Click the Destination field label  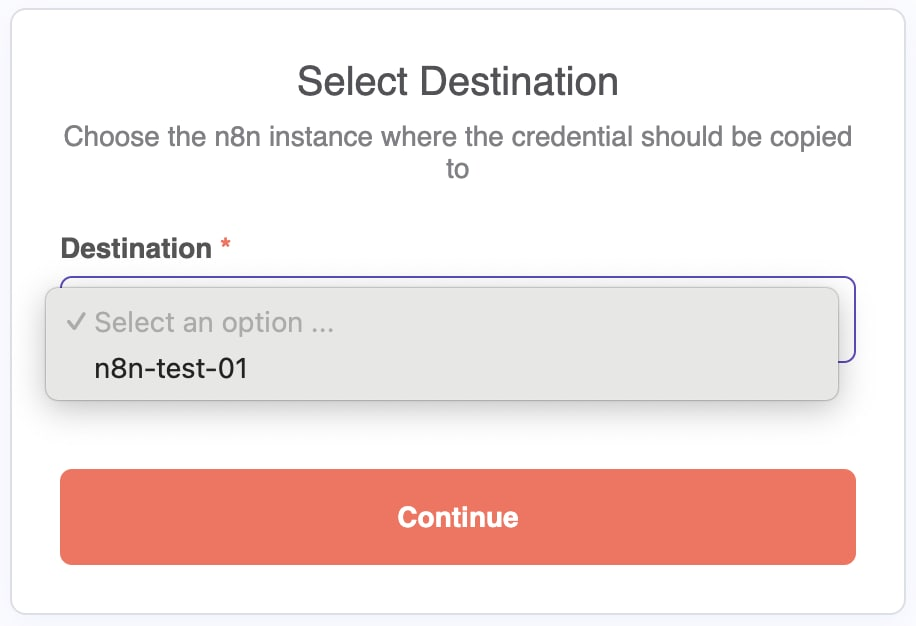coord(136,248)
